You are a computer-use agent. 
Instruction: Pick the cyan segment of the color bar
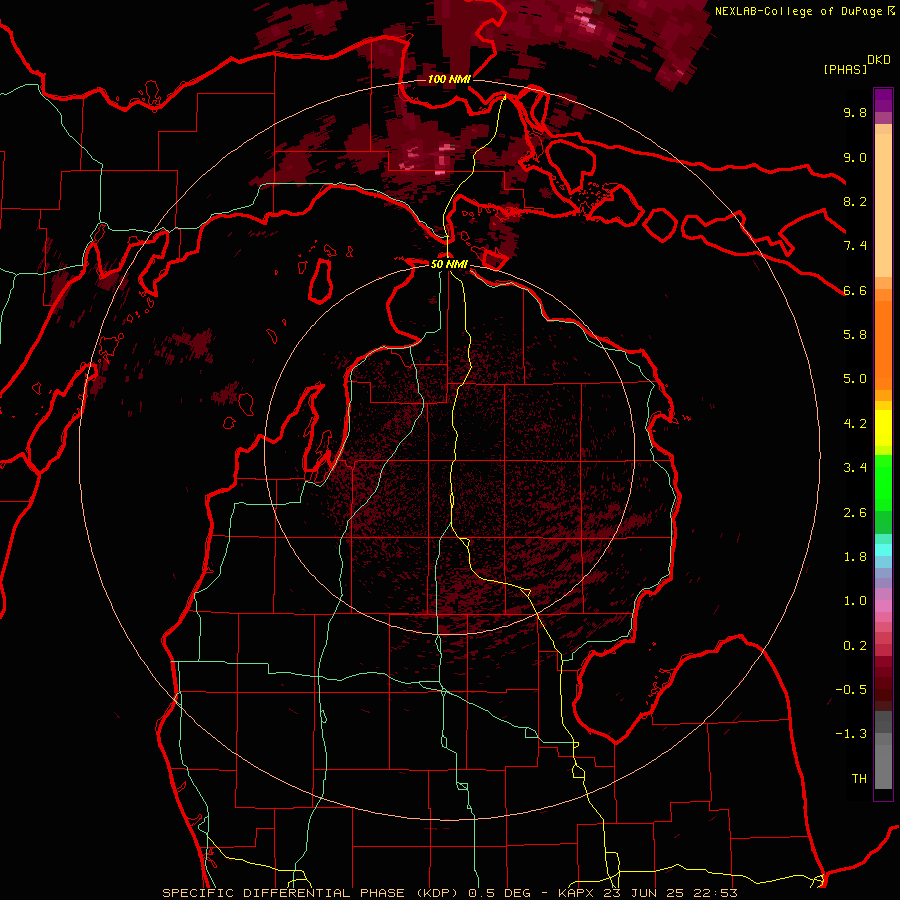[x=883, y=550]
